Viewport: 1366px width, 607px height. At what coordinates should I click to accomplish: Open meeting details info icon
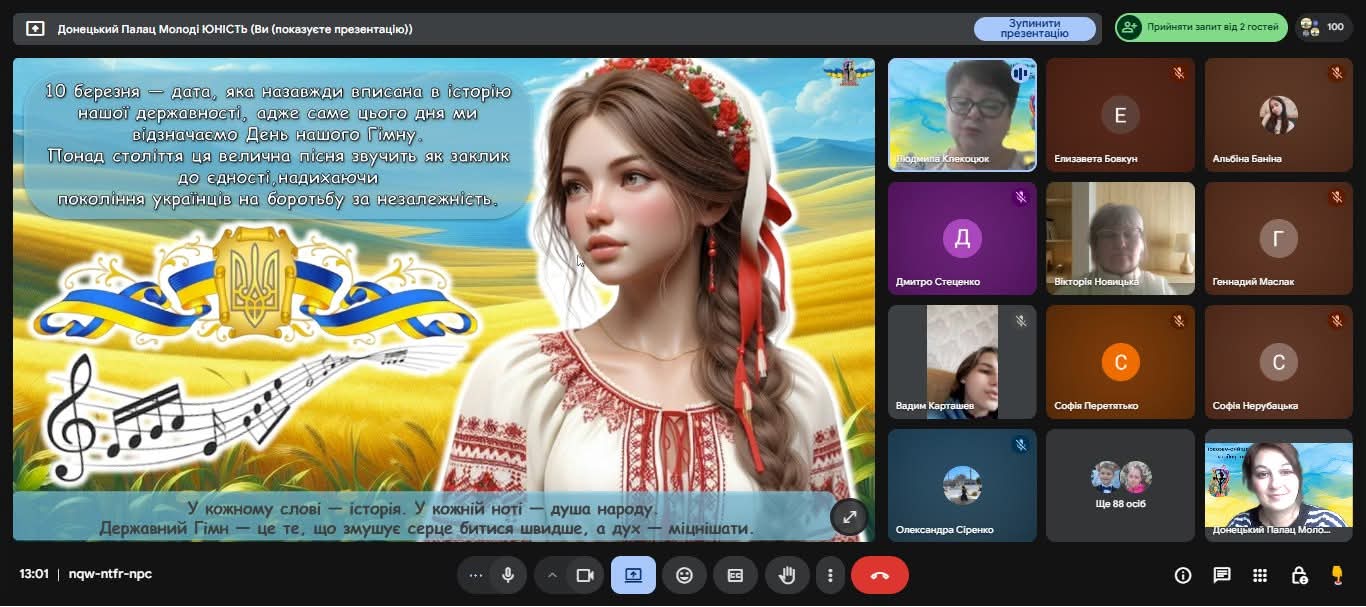tap(1183, 575)
